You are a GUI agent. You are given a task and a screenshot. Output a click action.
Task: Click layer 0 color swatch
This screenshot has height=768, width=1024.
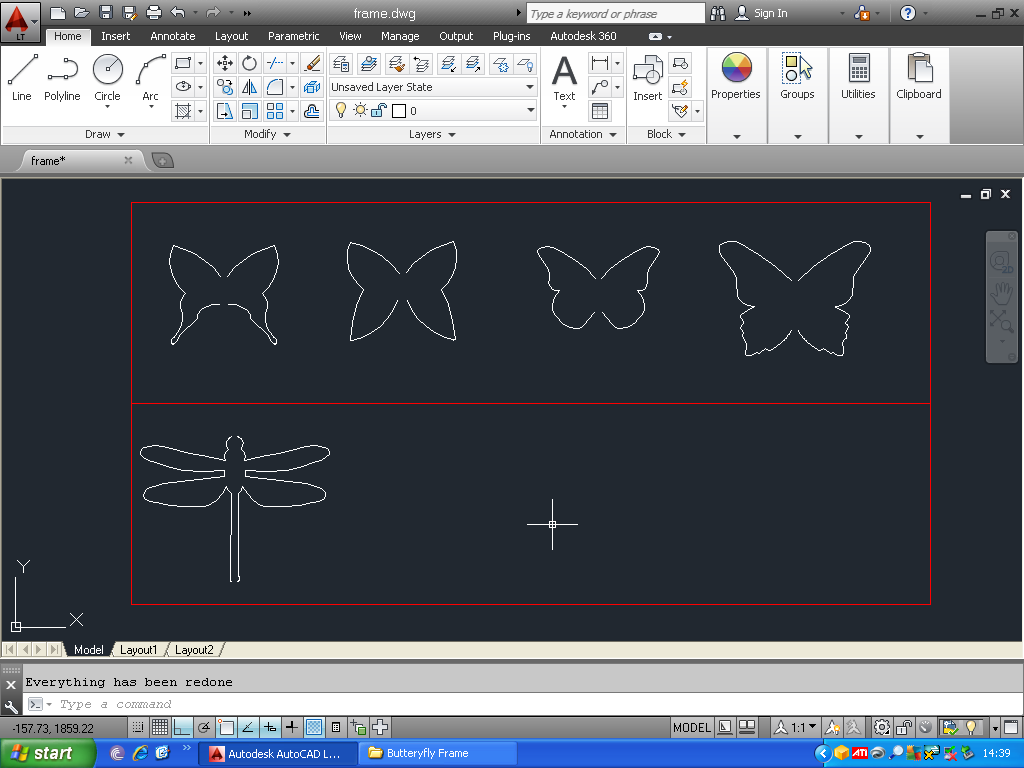(398, 111)
